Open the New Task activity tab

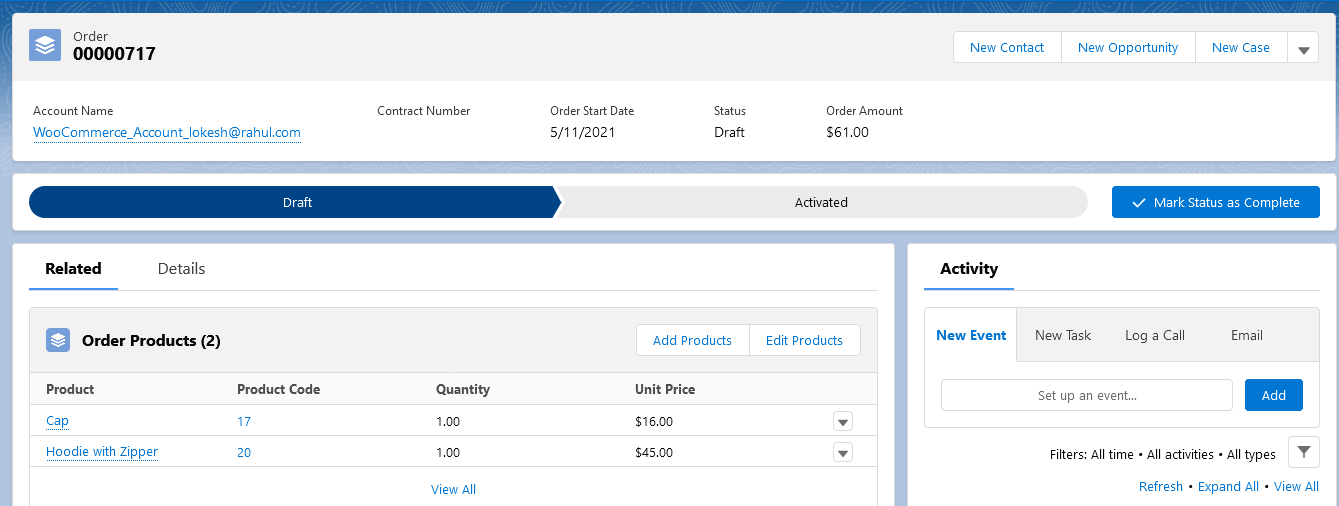click(x=1063, y=335)
